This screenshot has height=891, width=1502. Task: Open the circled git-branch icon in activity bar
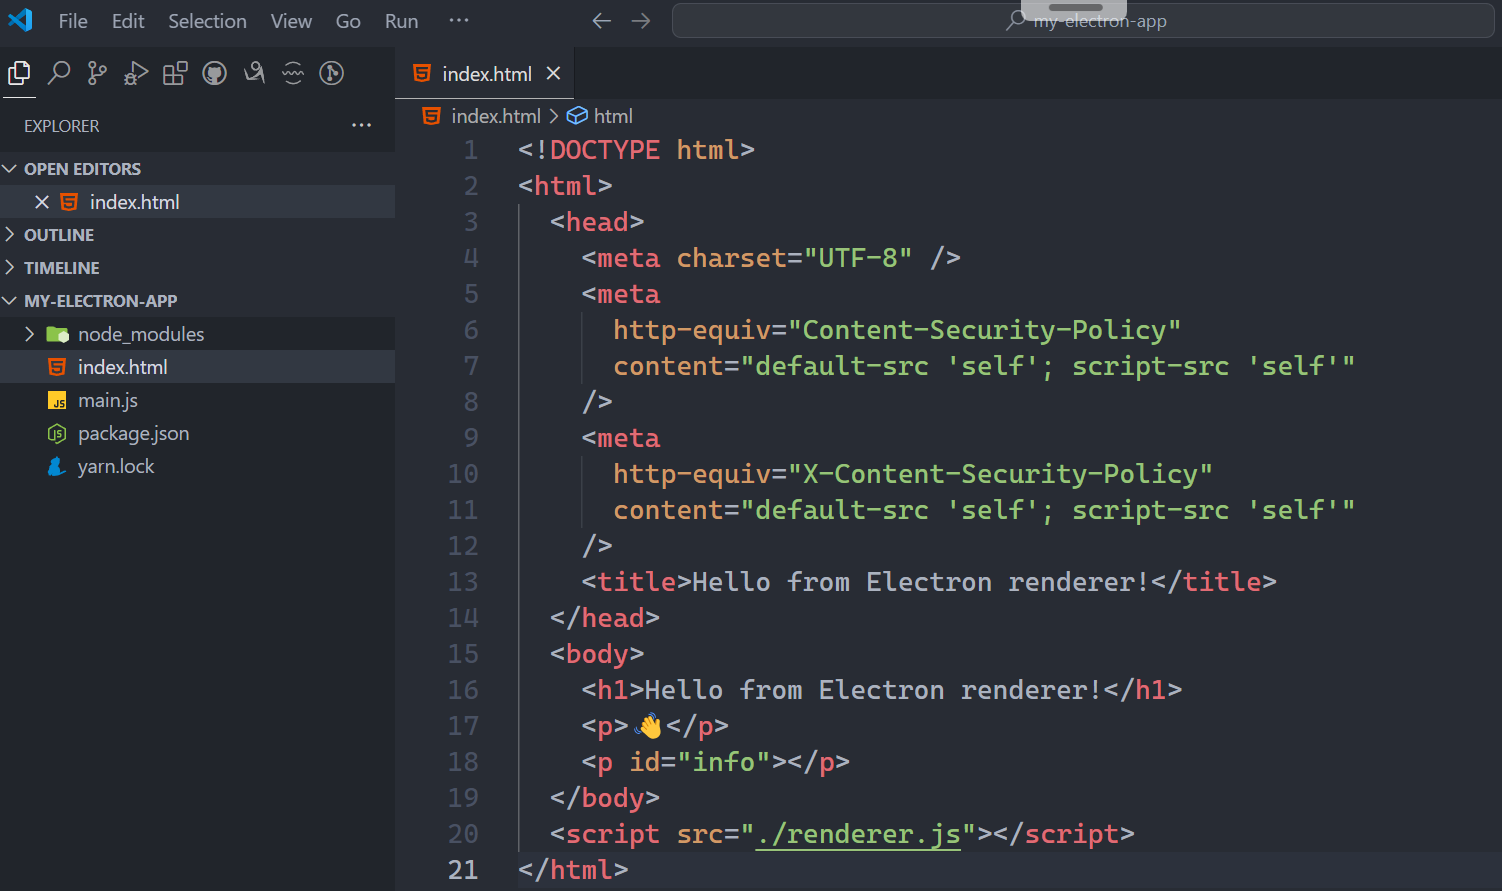tap(332, 73)
